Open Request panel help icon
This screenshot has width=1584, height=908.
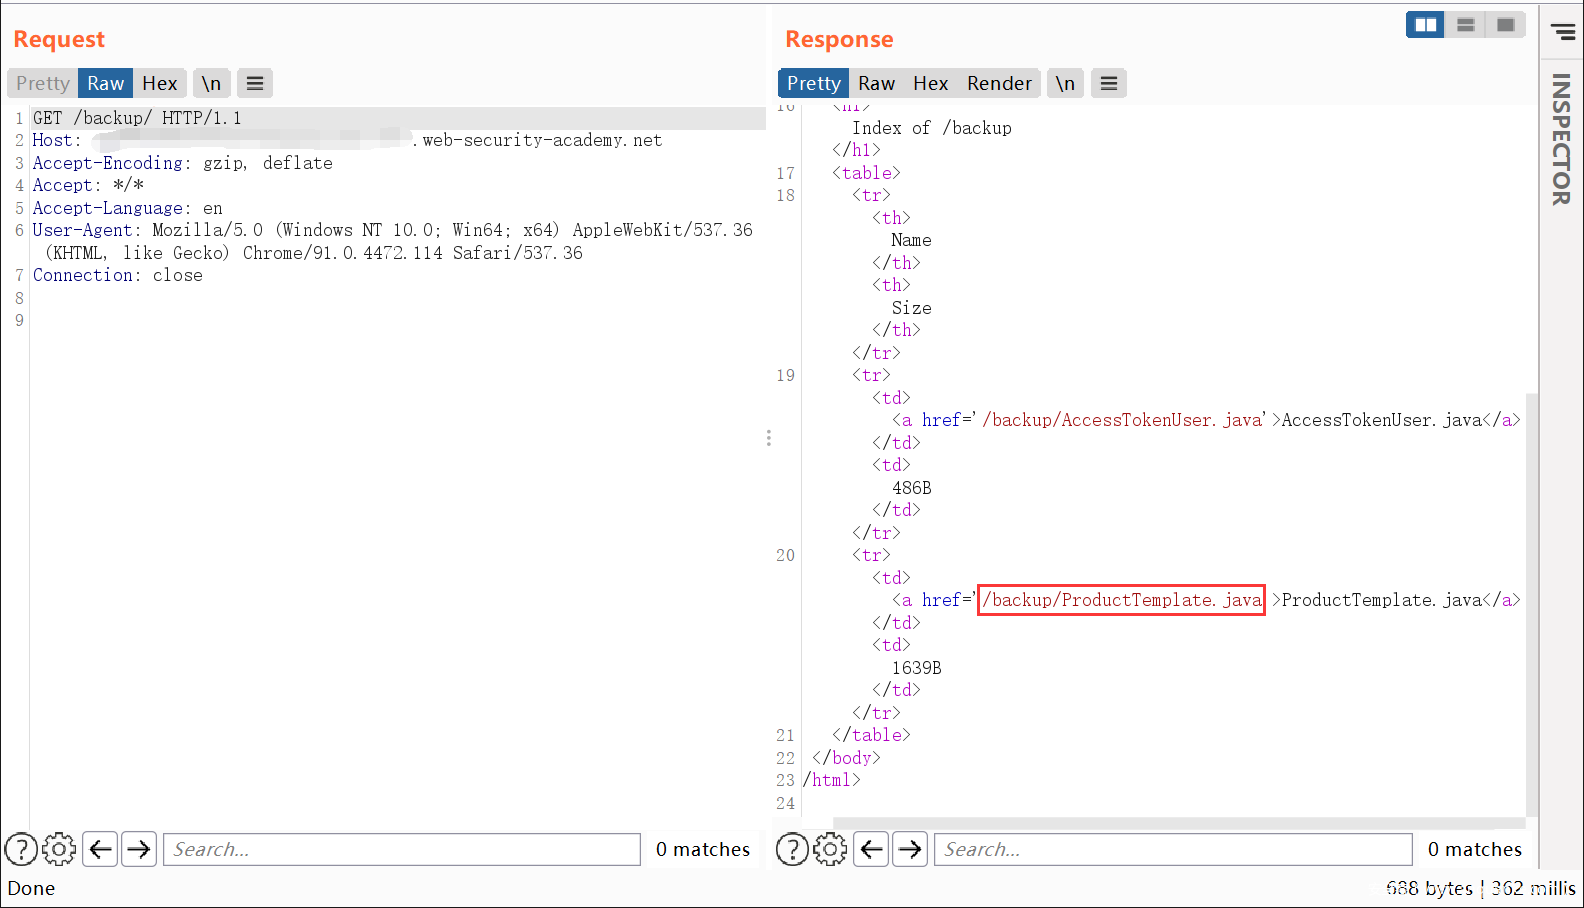pos(21,849)
